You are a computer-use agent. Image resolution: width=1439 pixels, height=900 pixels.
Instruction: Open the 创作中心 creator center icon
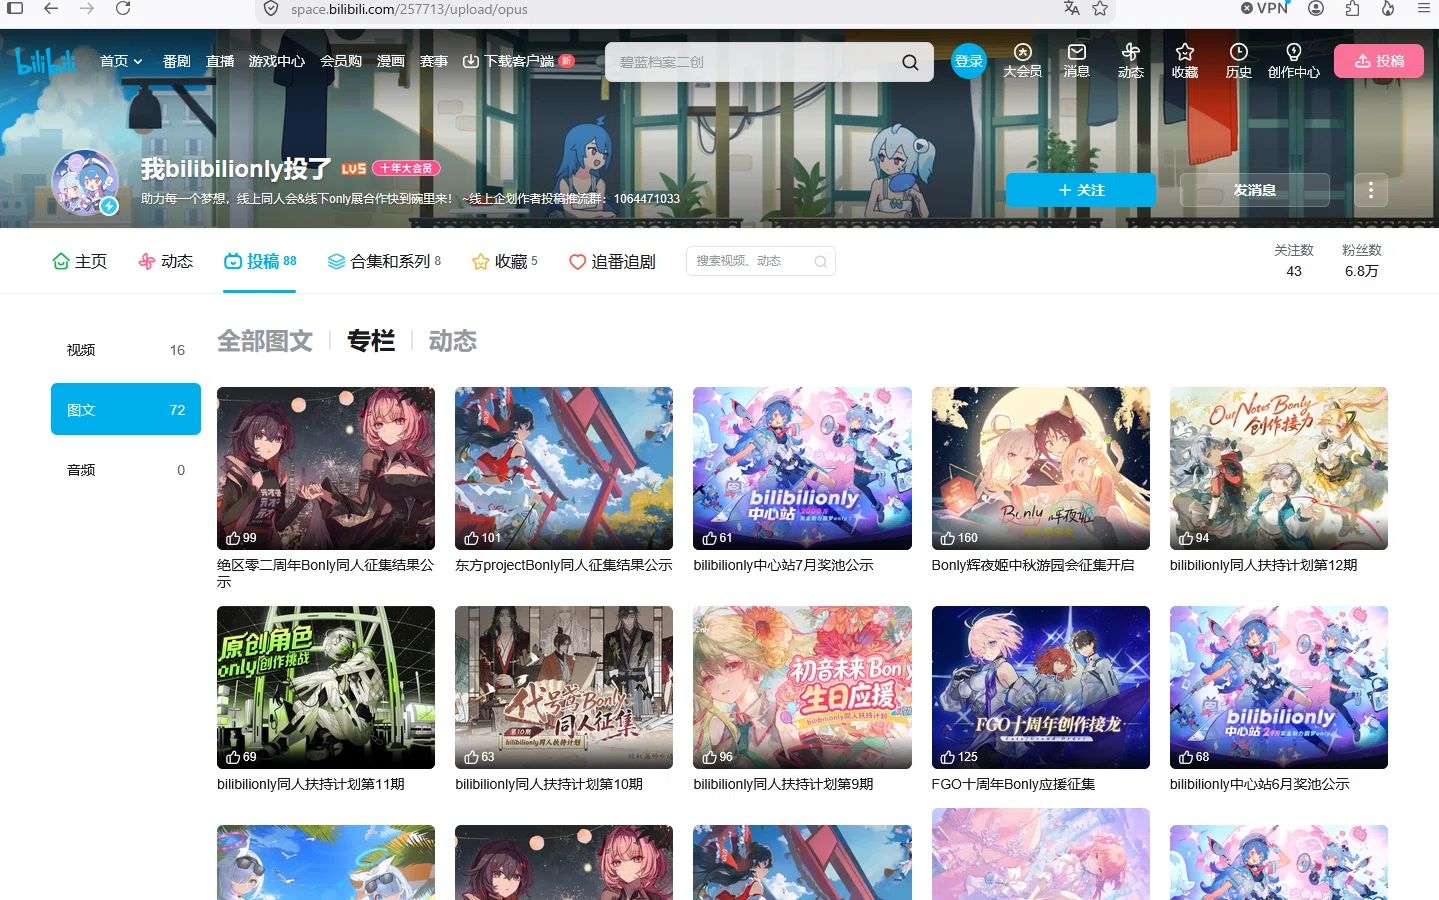point(1294,61)
